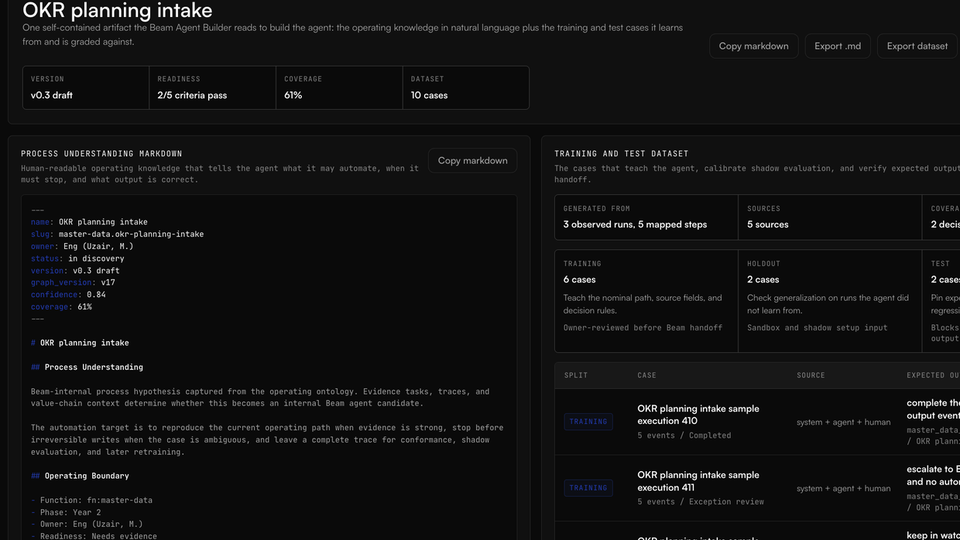Sort by the SOURCE column header
Viewport: 960px width, 540px height.
tap(811, 375)
